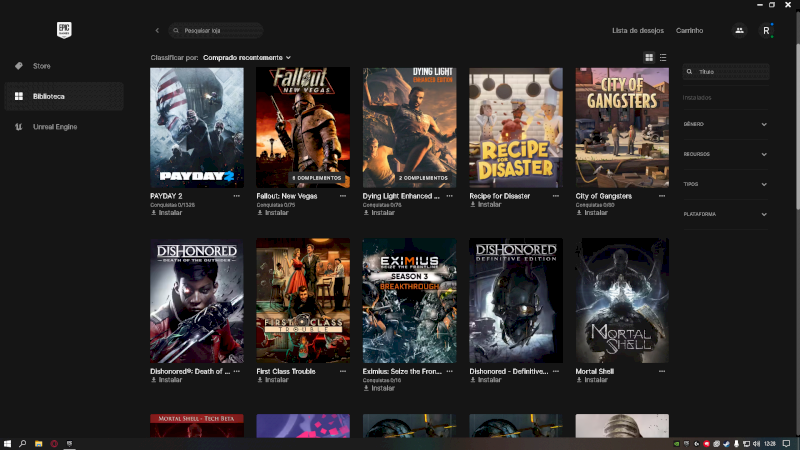Open File Explorer from taskbar
The width and height of the screenshot is (800, 450).
tap(38, 444)
